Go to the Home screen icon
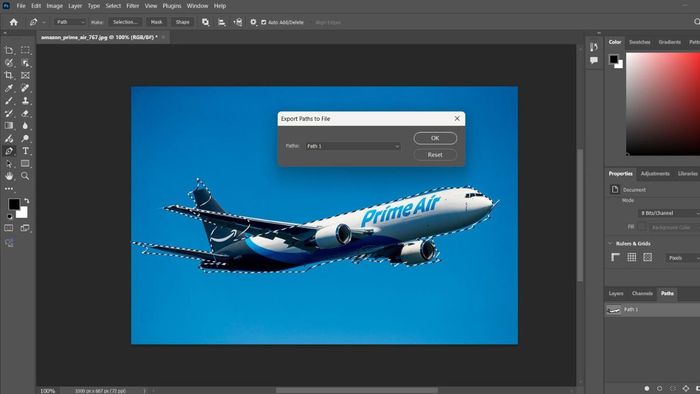Viewport: 700px width, 394px height. (14, 22)
